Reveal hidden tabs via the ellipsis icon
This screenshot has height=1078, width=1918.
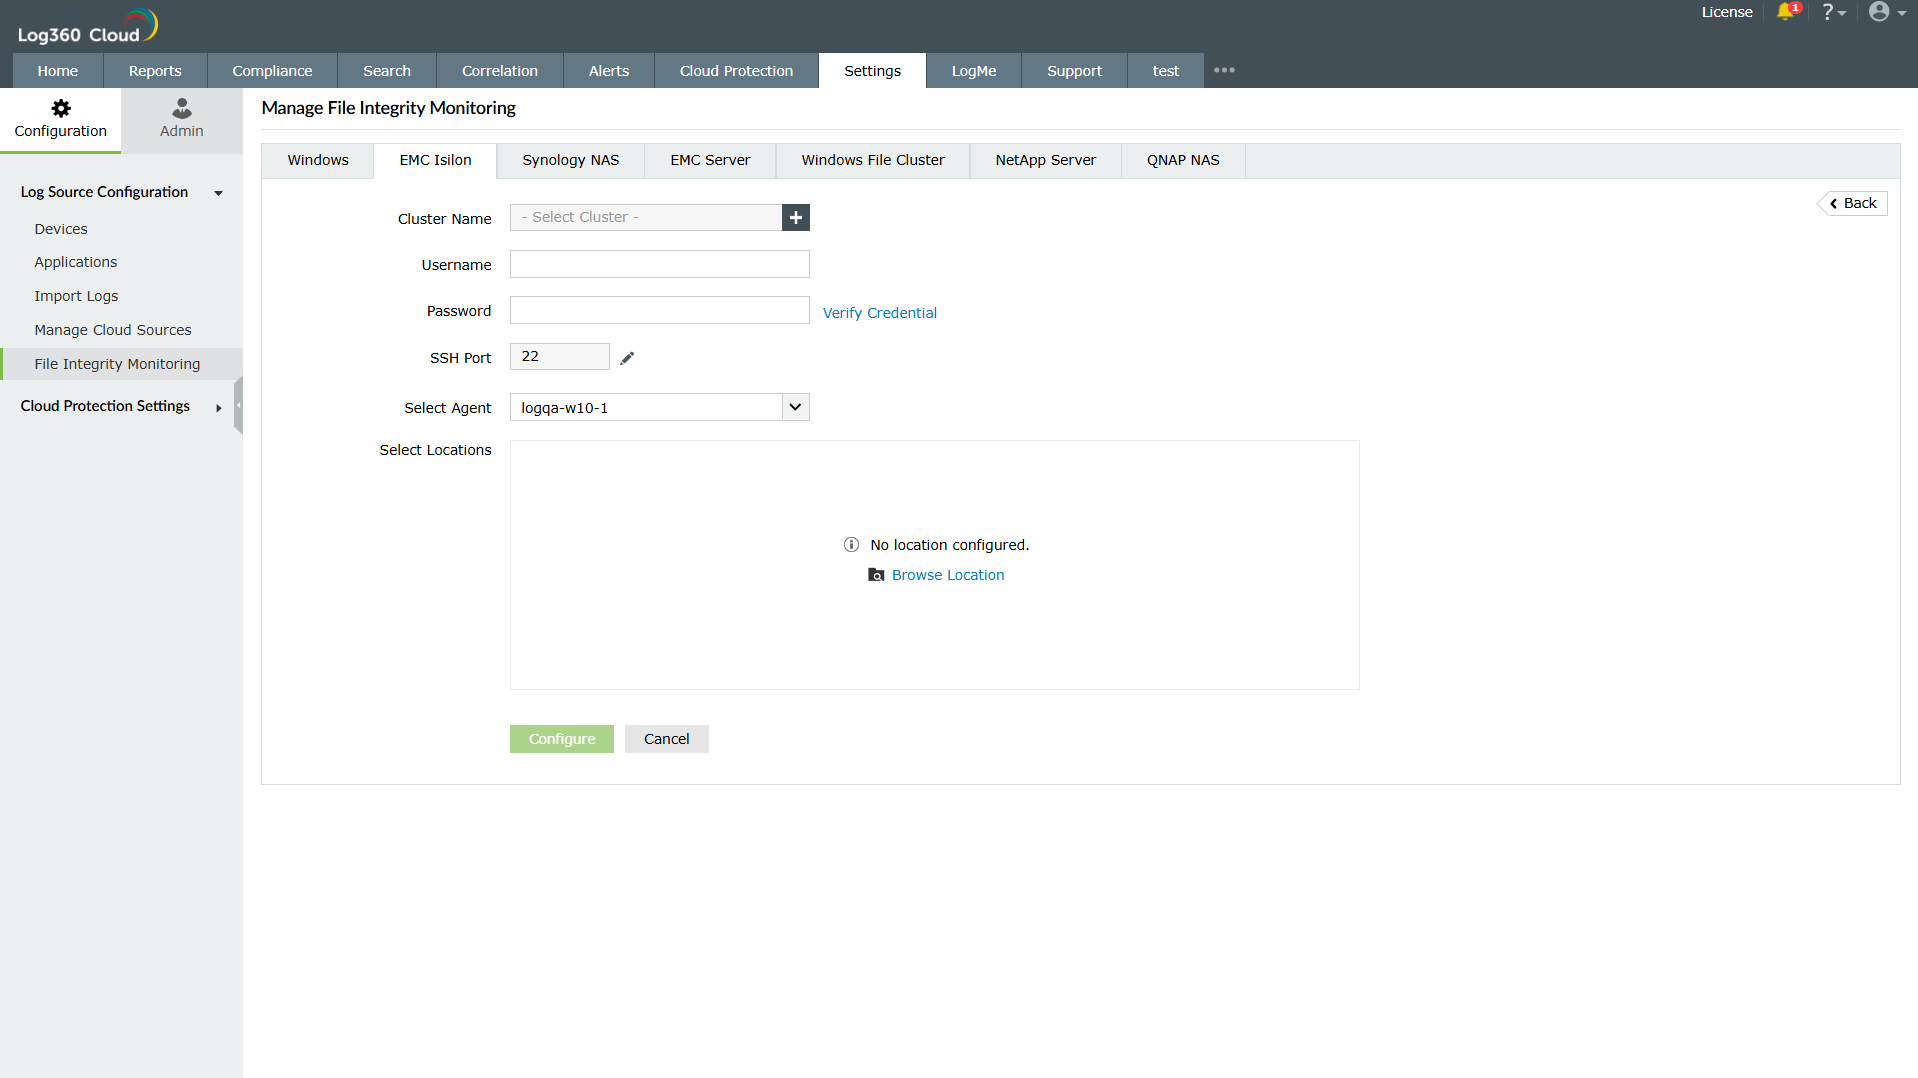point(1224,70)
